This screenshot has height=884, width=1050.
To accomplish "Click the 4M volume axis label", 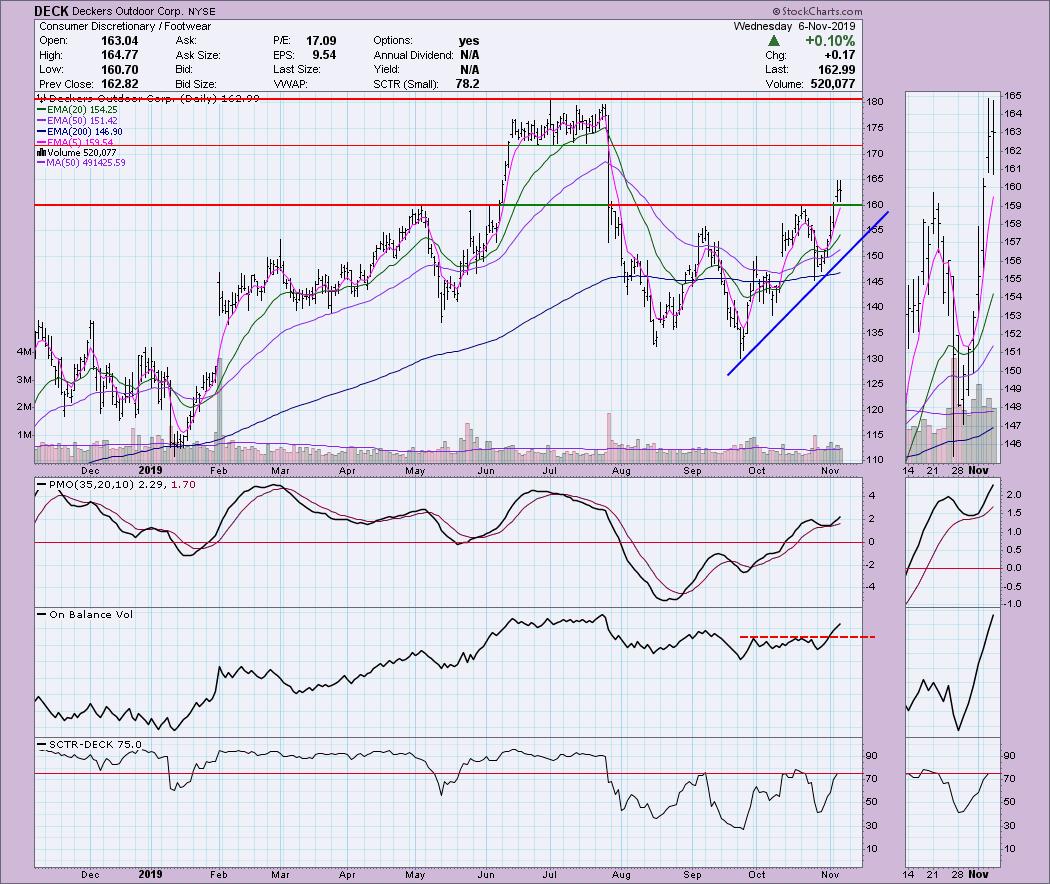I will [x=24, y=352].
